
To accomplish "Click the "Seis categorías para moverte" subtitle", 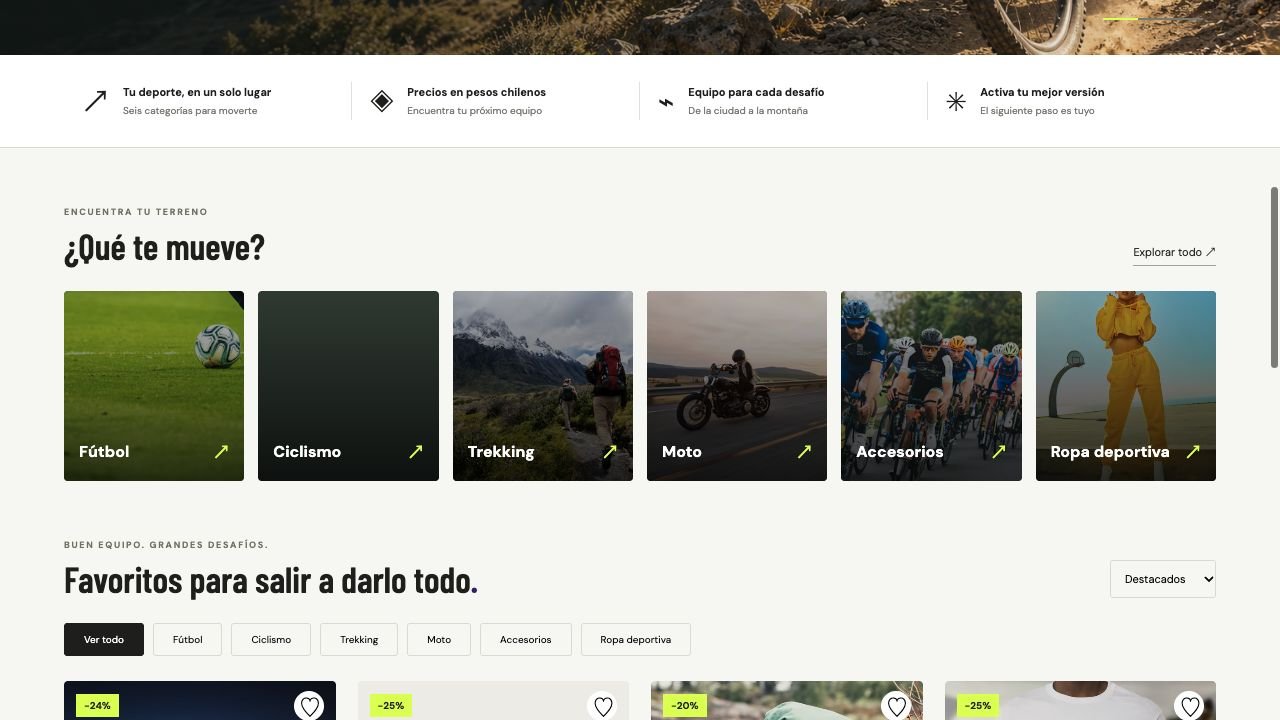I will (x=190, y=111).
